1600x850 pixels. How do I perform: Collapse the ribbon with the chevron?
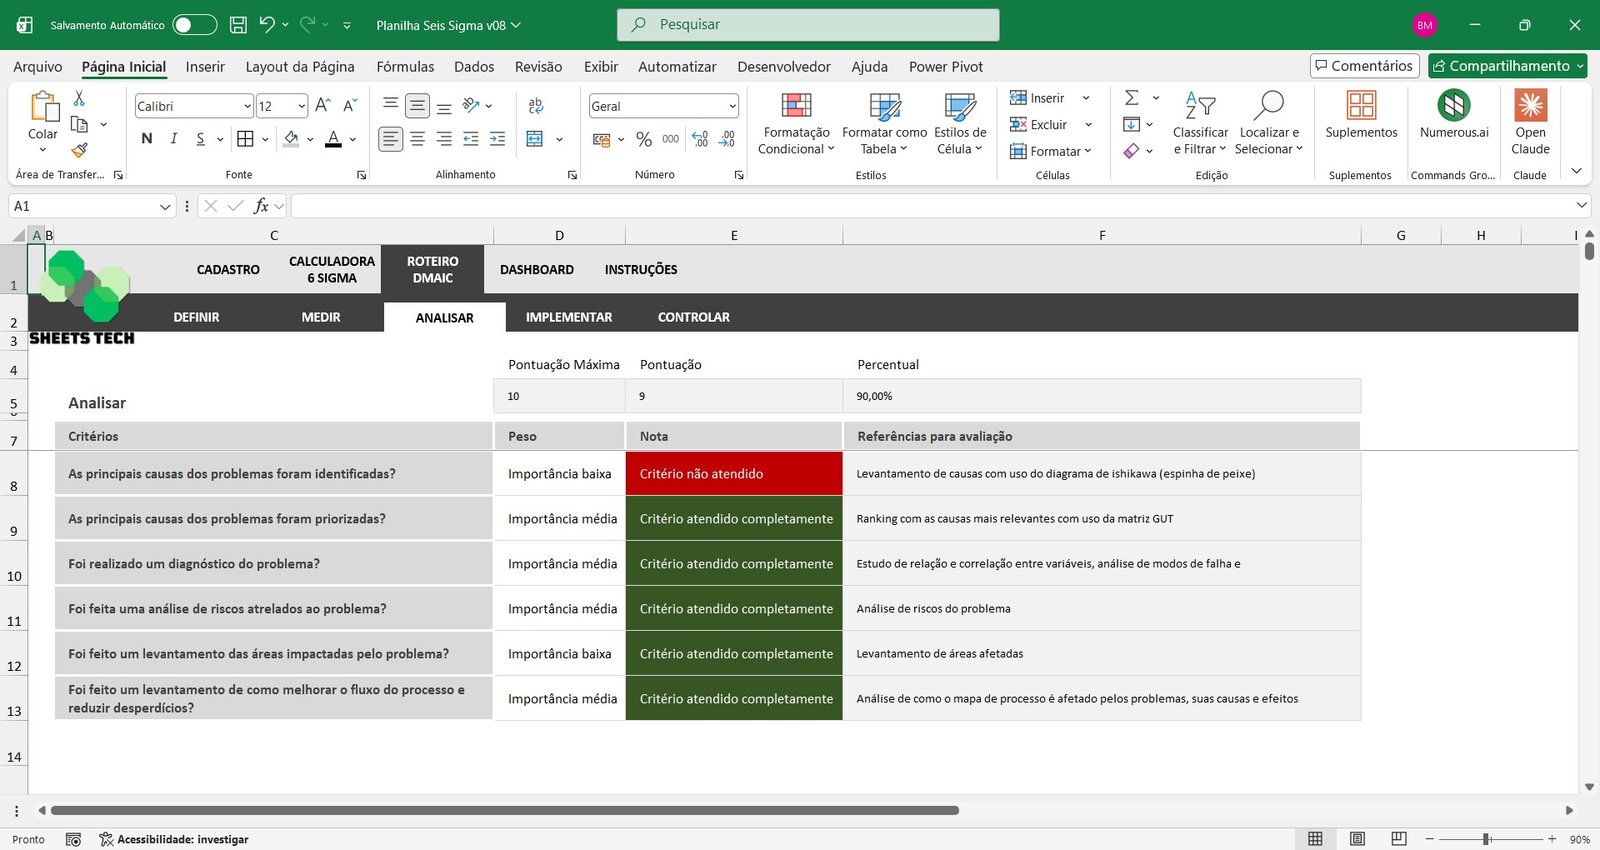coord(1576,171)
